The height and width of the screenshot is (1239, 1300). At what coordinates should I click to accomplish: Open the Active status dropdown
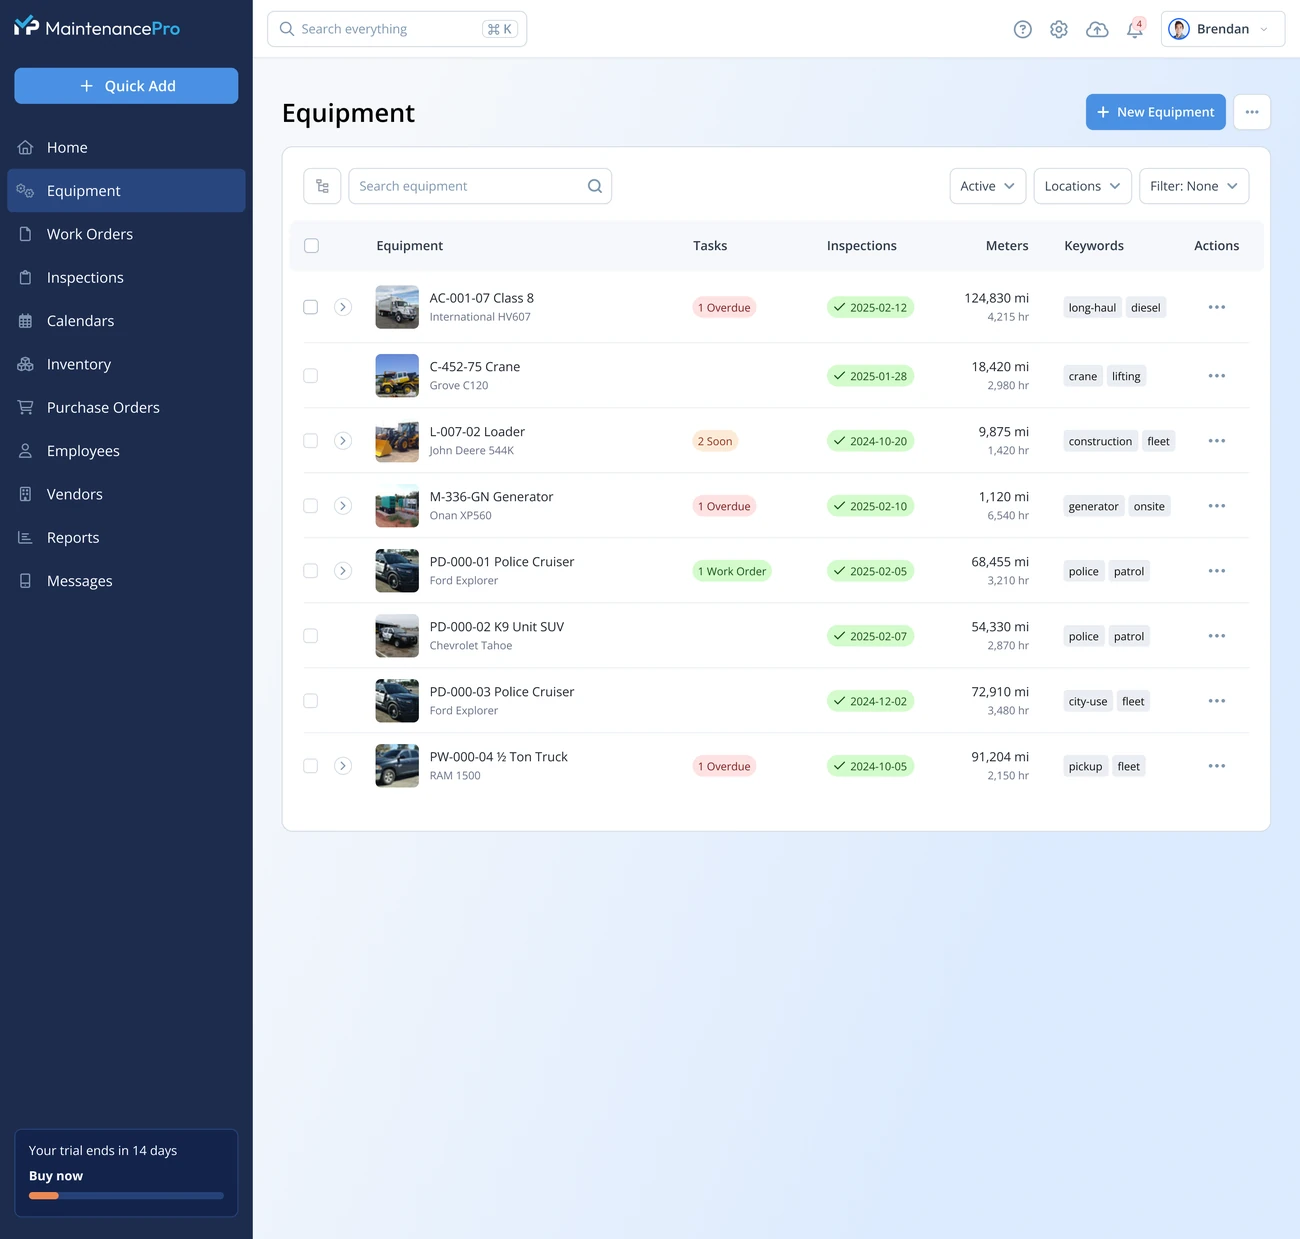(988, 186)
